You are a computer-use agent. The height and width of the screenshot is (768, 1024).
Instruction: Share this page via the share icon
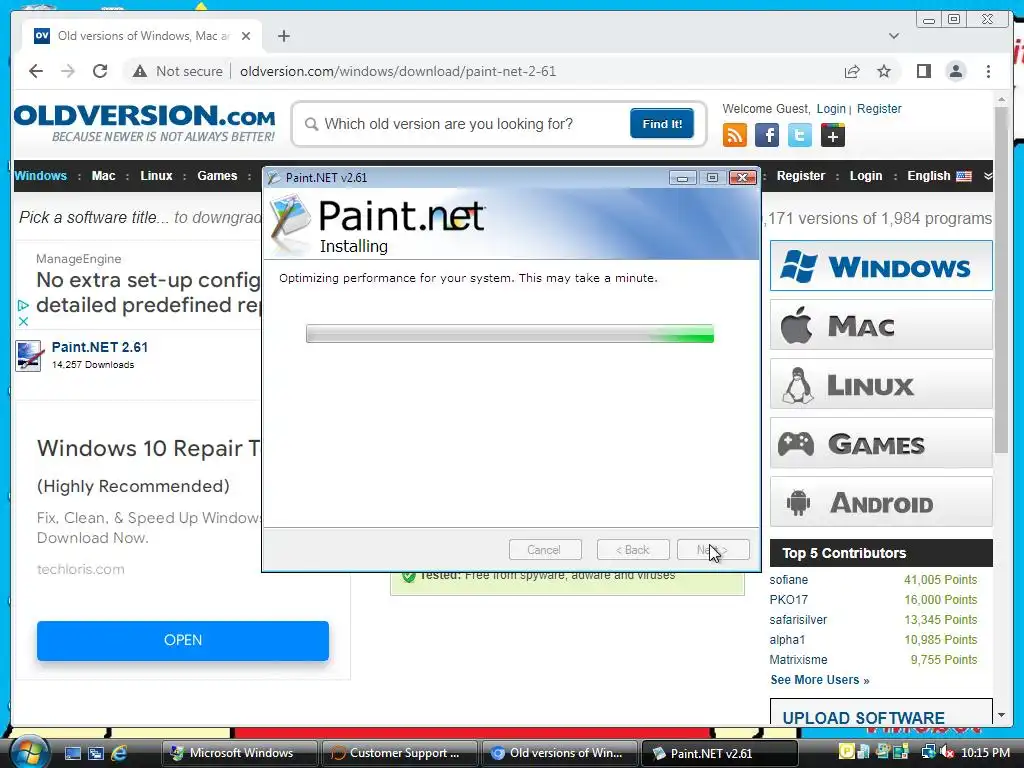coord(852,71)
